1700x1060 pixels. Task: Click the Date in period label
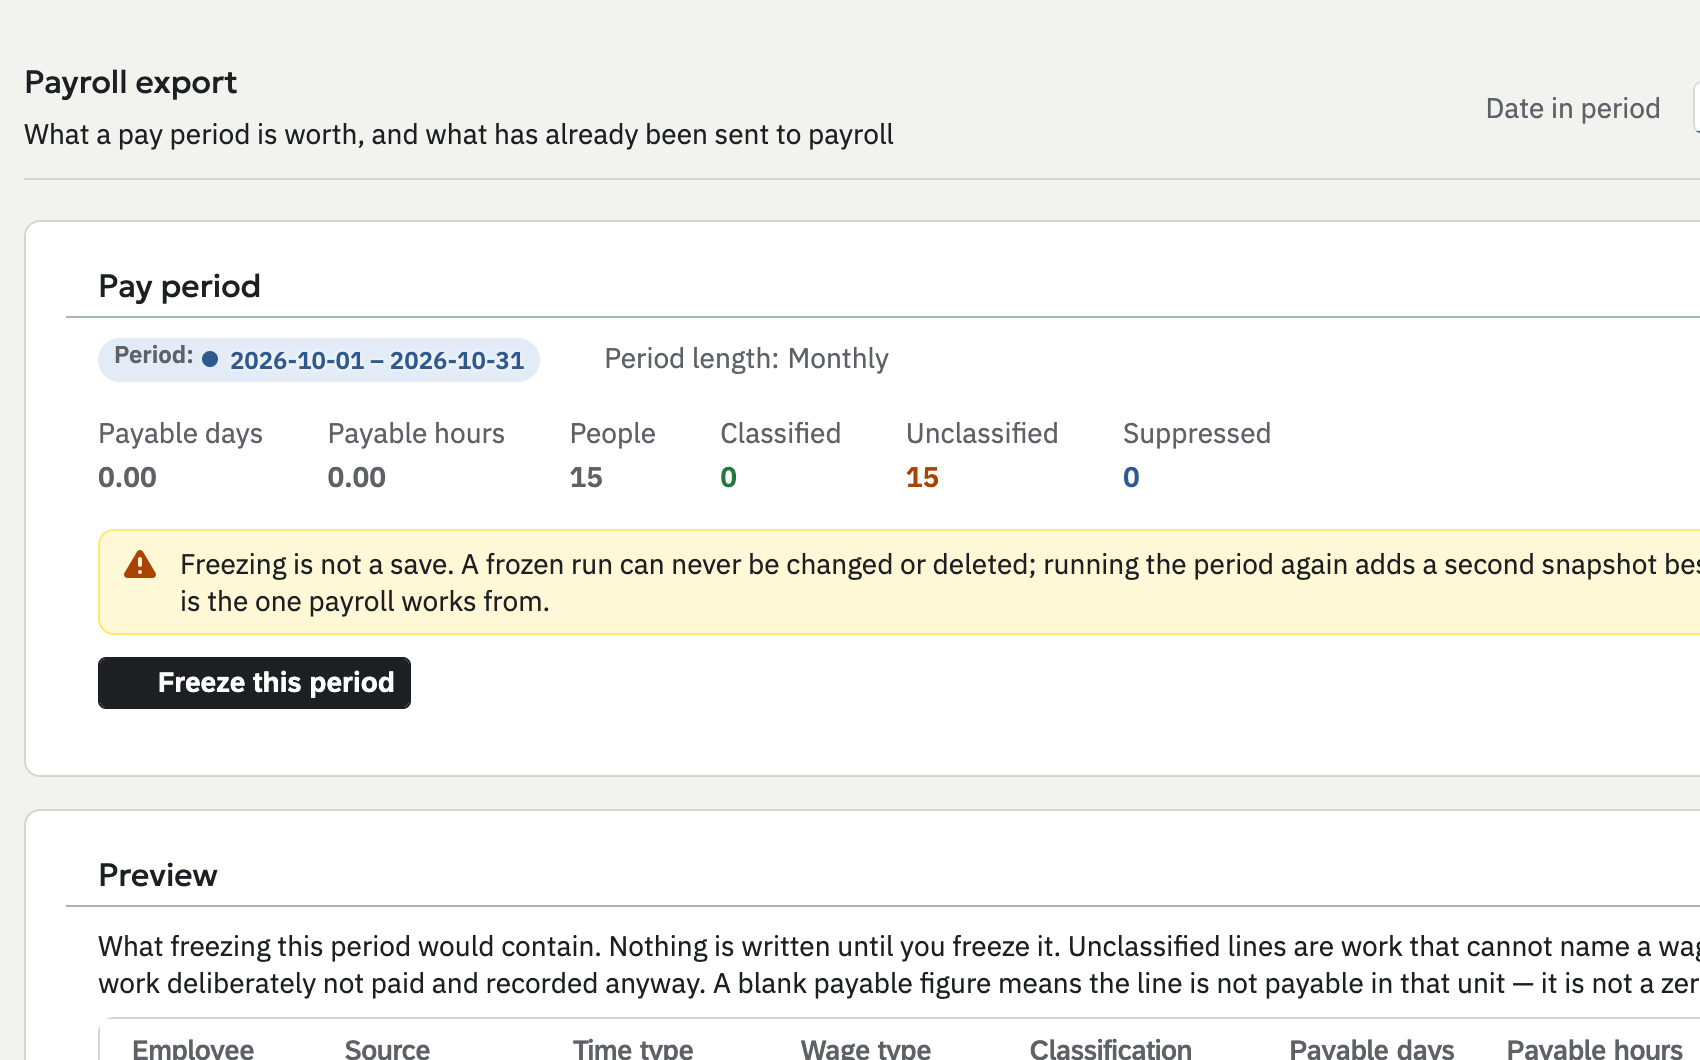click(1573, 108)
